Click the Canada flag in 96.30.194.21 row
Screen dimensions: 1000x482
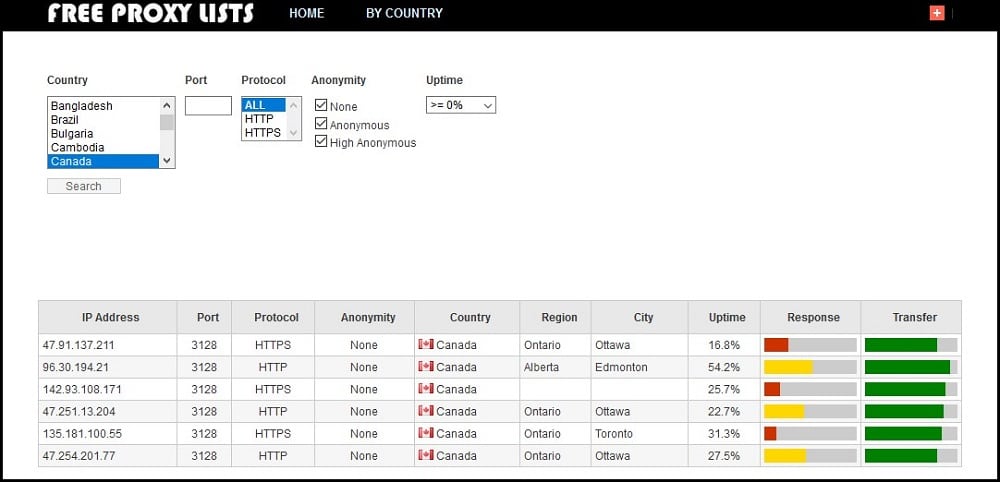tap(425, 367)
